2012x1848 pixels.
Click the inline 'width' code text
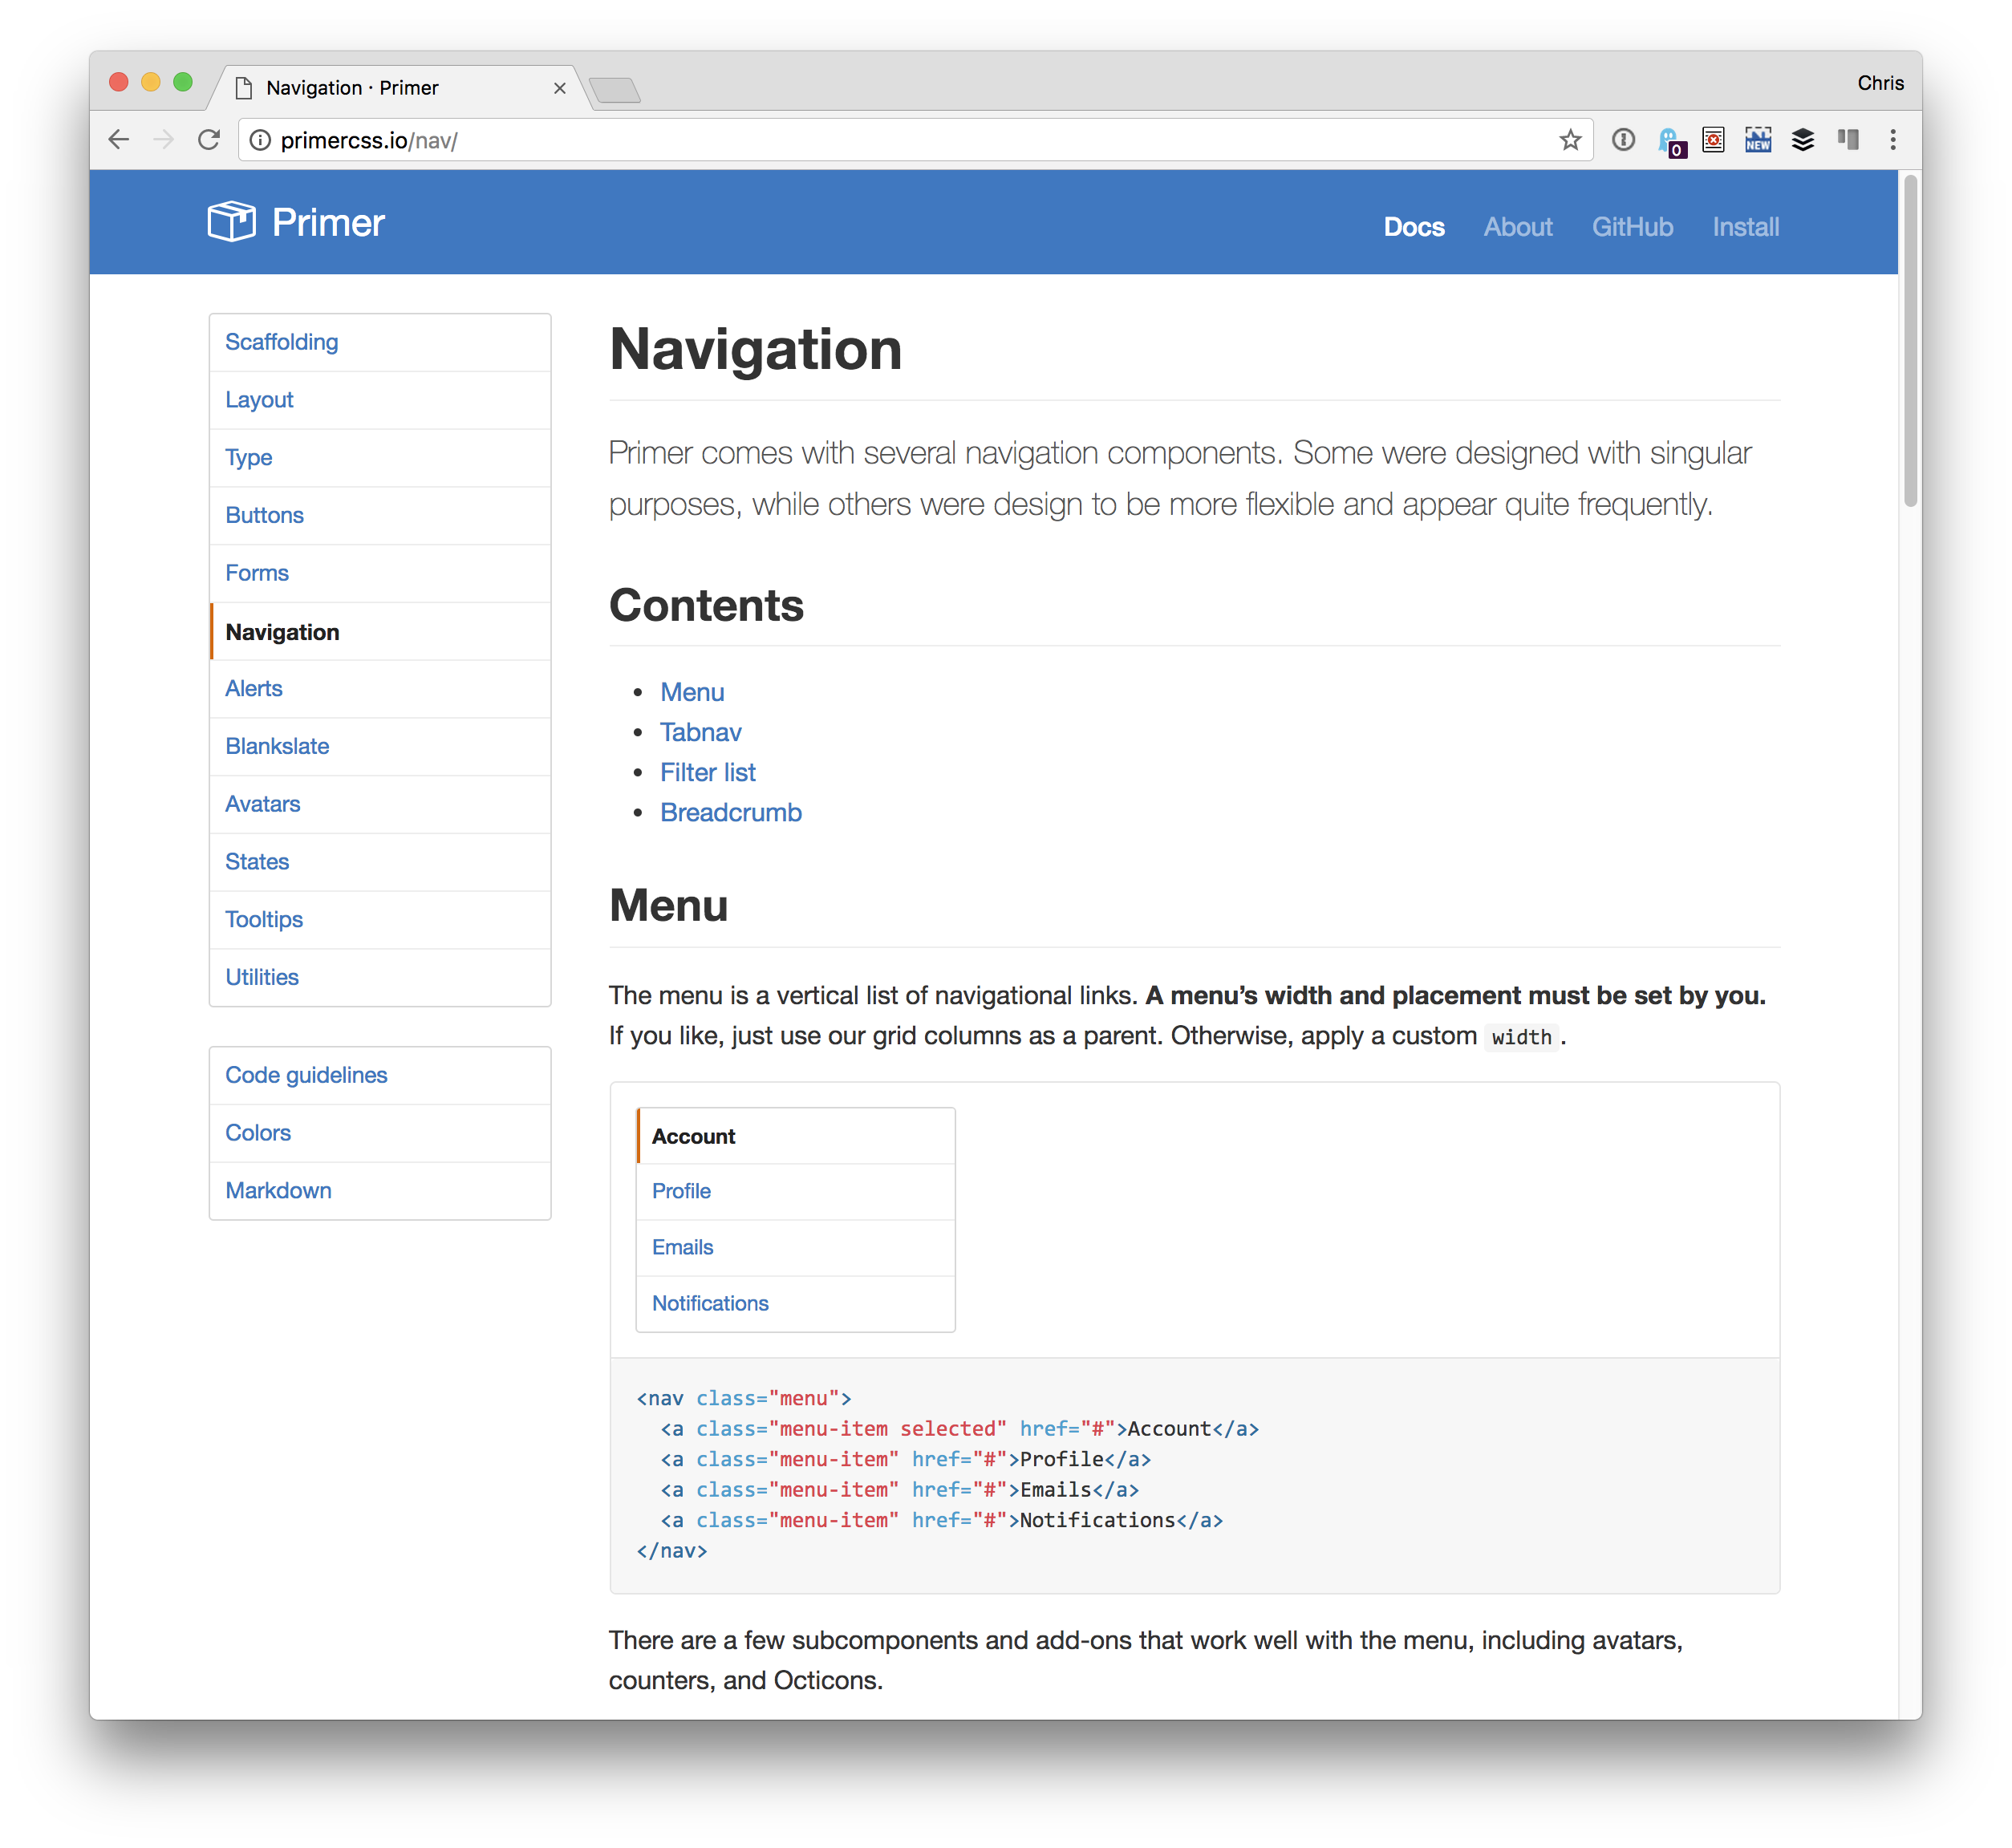(x=1521, y=1037)
